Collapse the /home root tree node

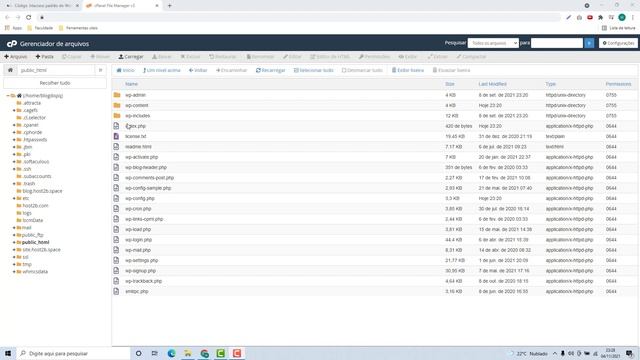(x=8, y=96)
